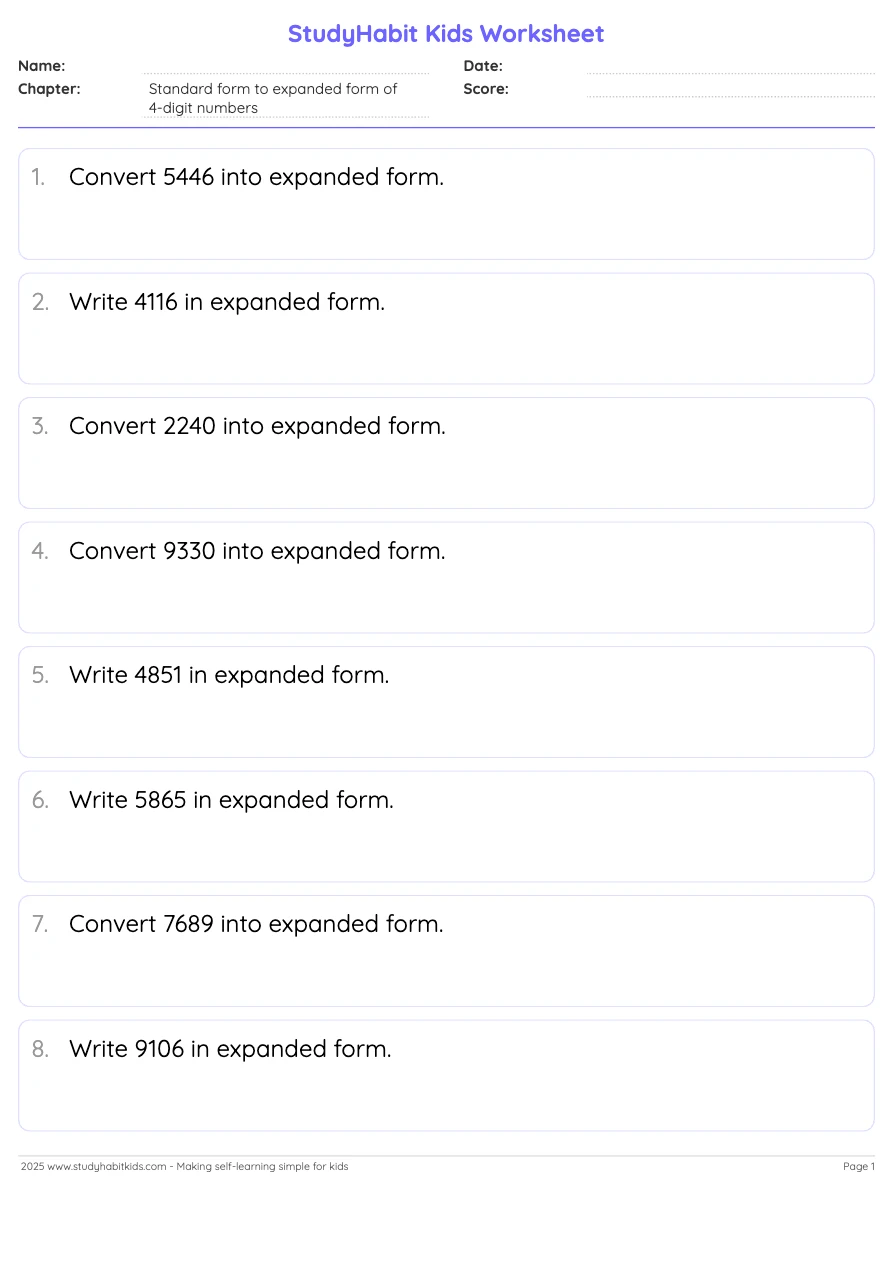Click the Name label

(x=42, y=66)
